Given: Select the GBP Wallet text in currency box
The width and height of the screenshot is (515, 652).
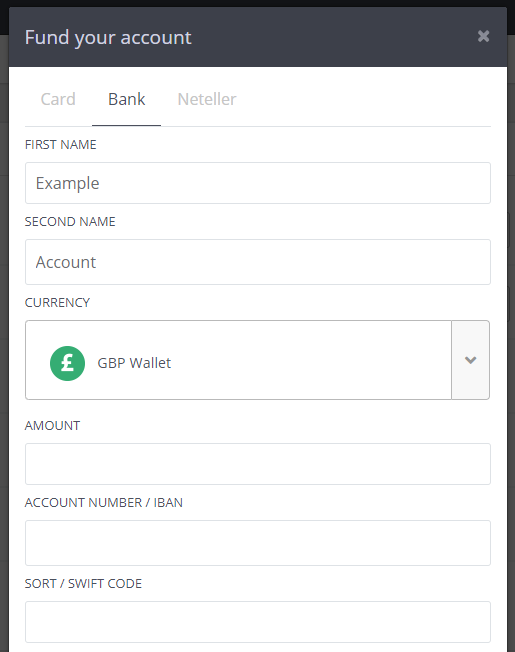Looking at the screenshot, I should click(134, 363).
